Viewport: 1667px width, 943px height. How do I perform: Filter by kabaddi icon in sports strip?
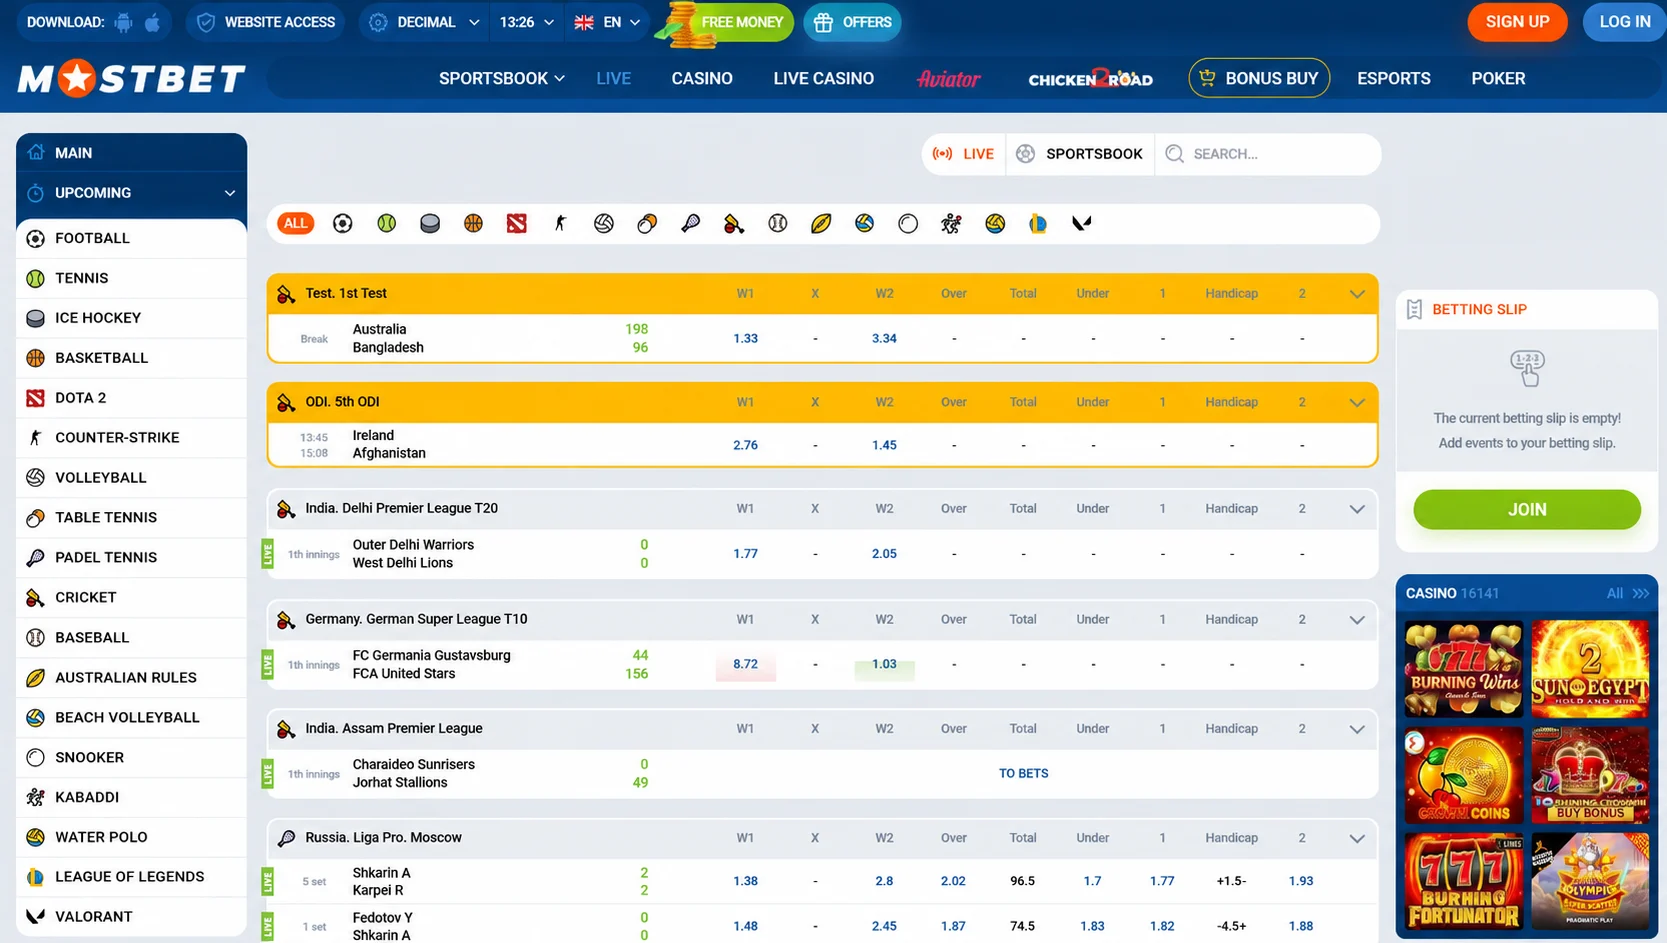(x=951, y=224)
